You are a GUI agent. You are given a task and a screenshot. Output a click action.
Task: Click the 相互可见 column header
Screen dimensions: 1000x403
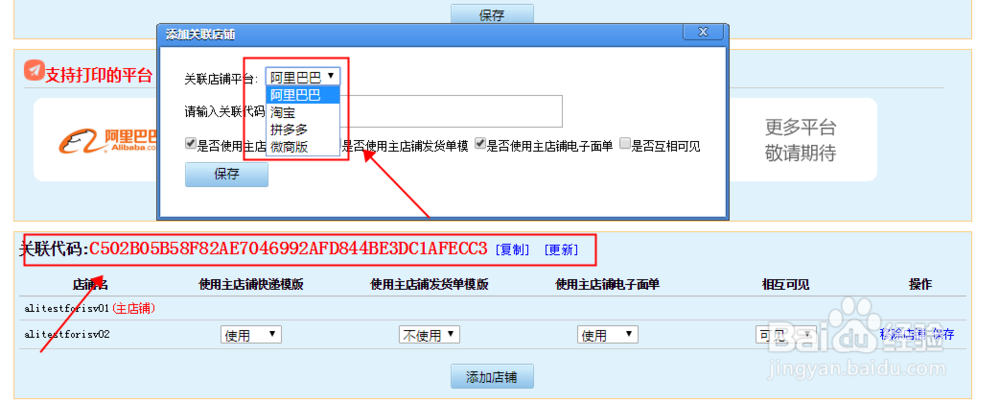tap(786, 285)
